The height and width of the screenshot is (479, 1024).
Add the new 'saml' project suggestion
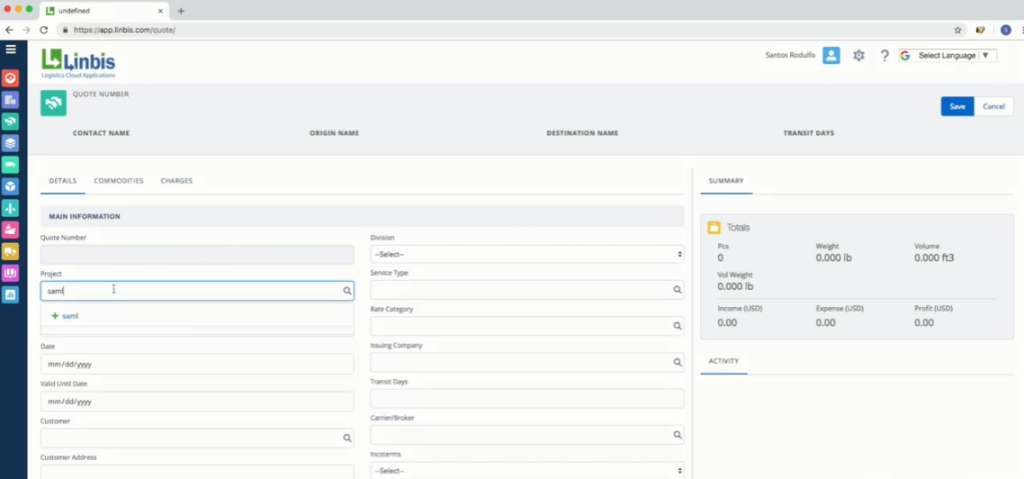click(65, 316)
